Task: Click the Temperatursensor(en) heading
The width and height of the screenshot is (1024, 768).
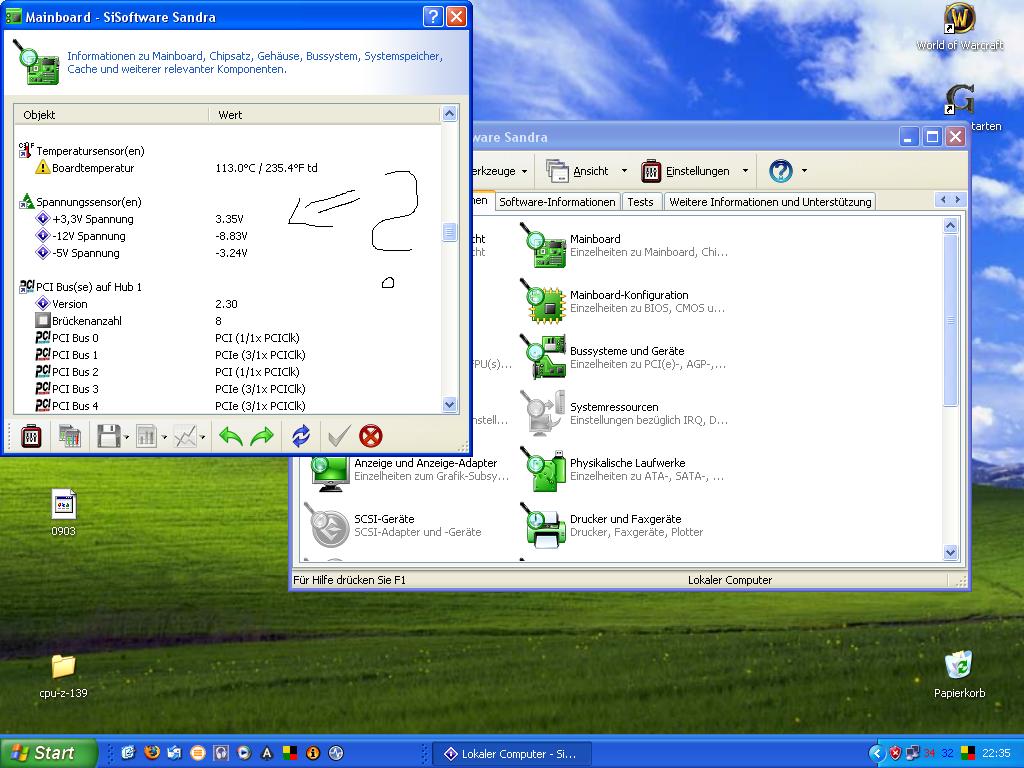Action: tap(90, 151)
